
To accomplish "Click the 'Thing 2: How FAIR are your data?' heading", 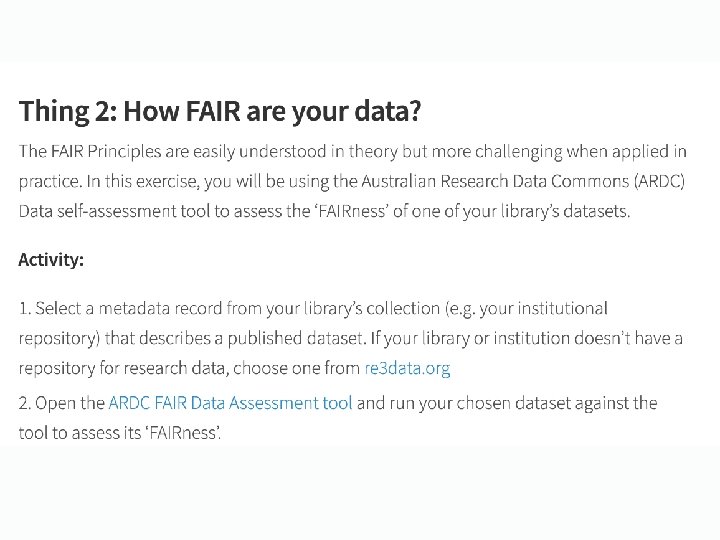I will click(x=219, y=110).
